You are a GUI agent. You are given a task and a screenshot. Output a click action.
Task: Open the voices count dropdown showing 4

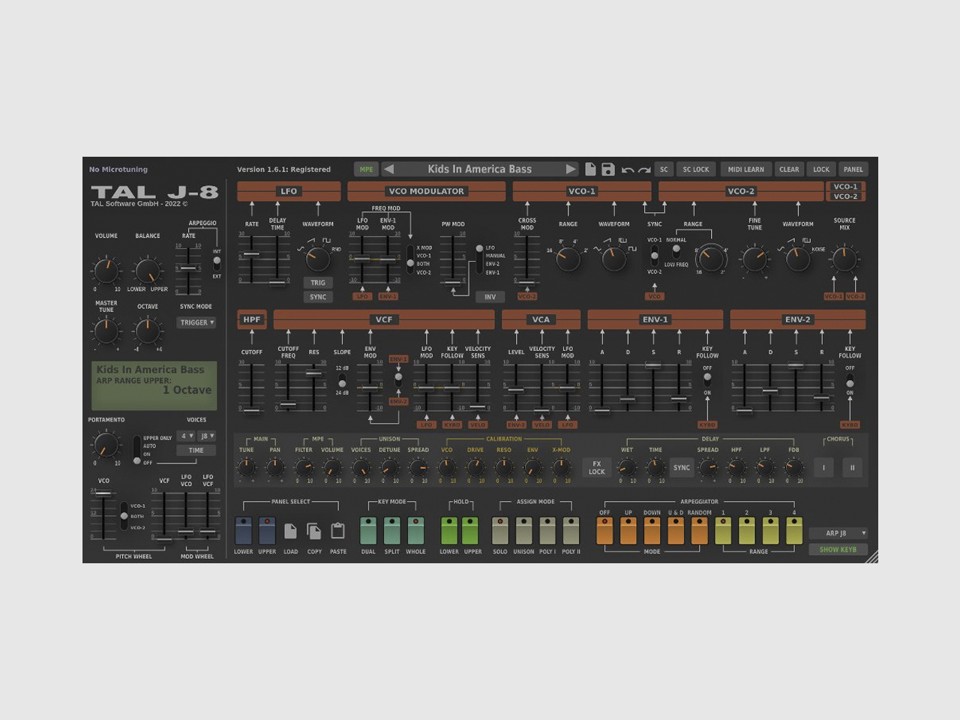click(x=186, y=436)
